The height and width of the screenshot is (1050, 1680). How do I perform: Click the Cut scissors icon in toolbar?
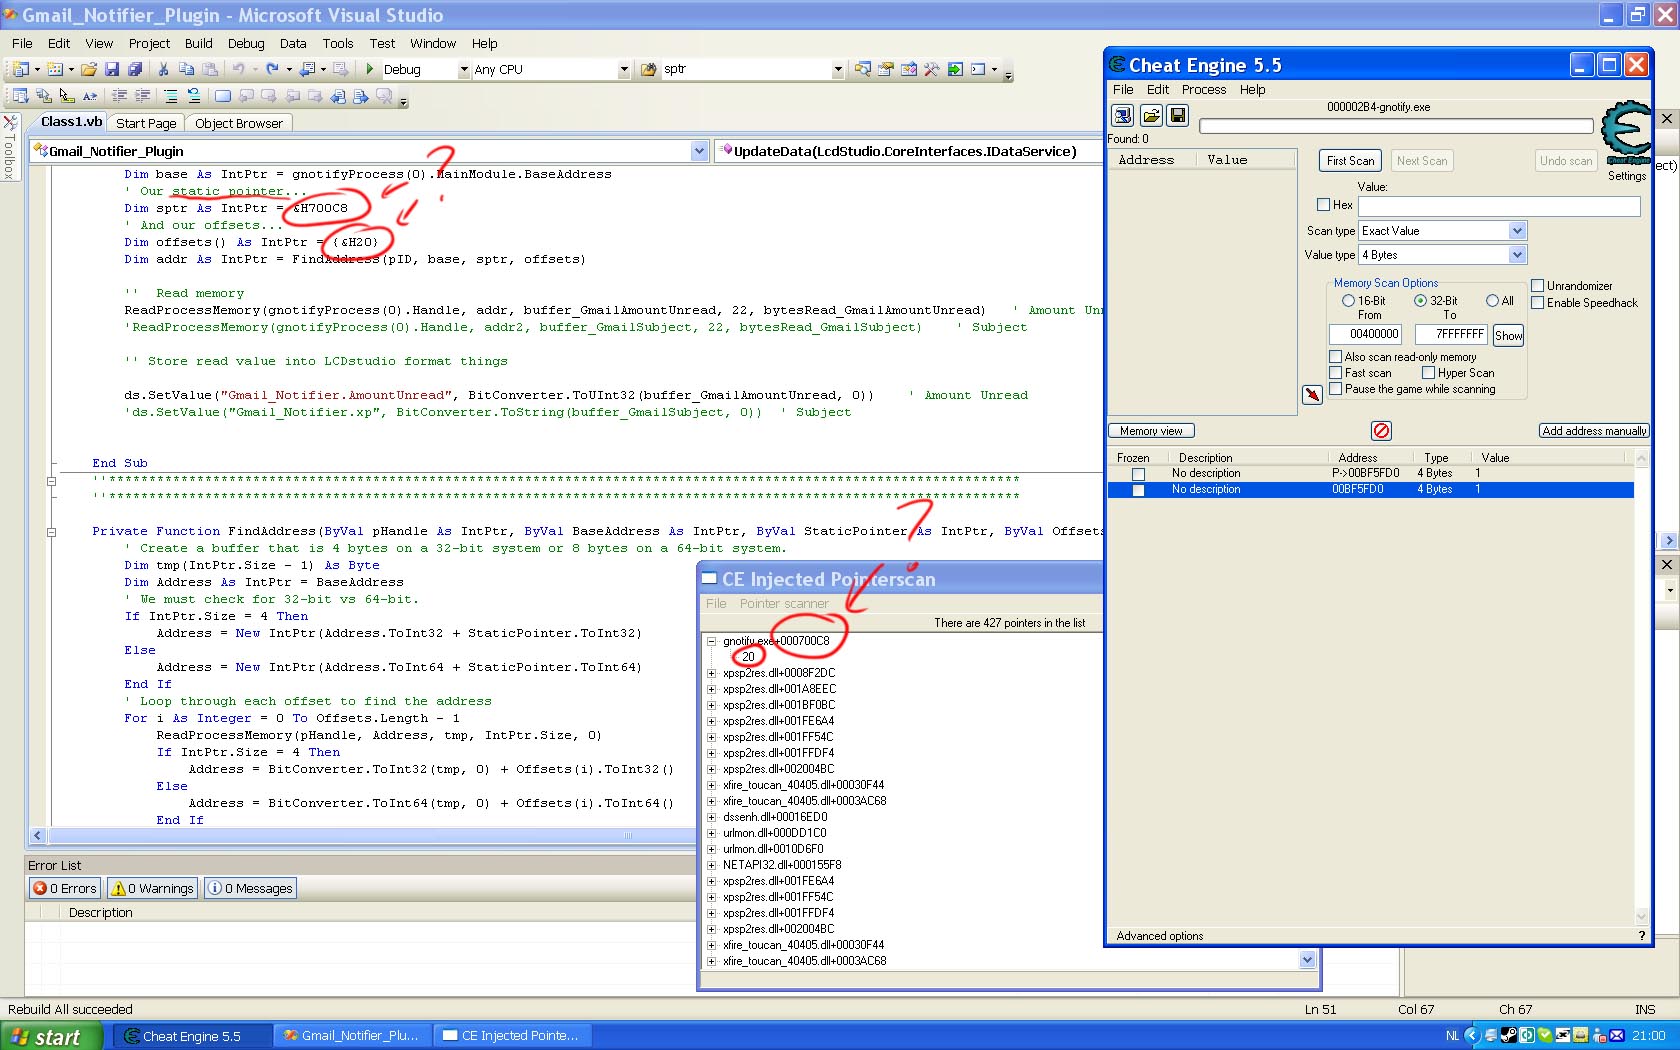coord(163,69)
